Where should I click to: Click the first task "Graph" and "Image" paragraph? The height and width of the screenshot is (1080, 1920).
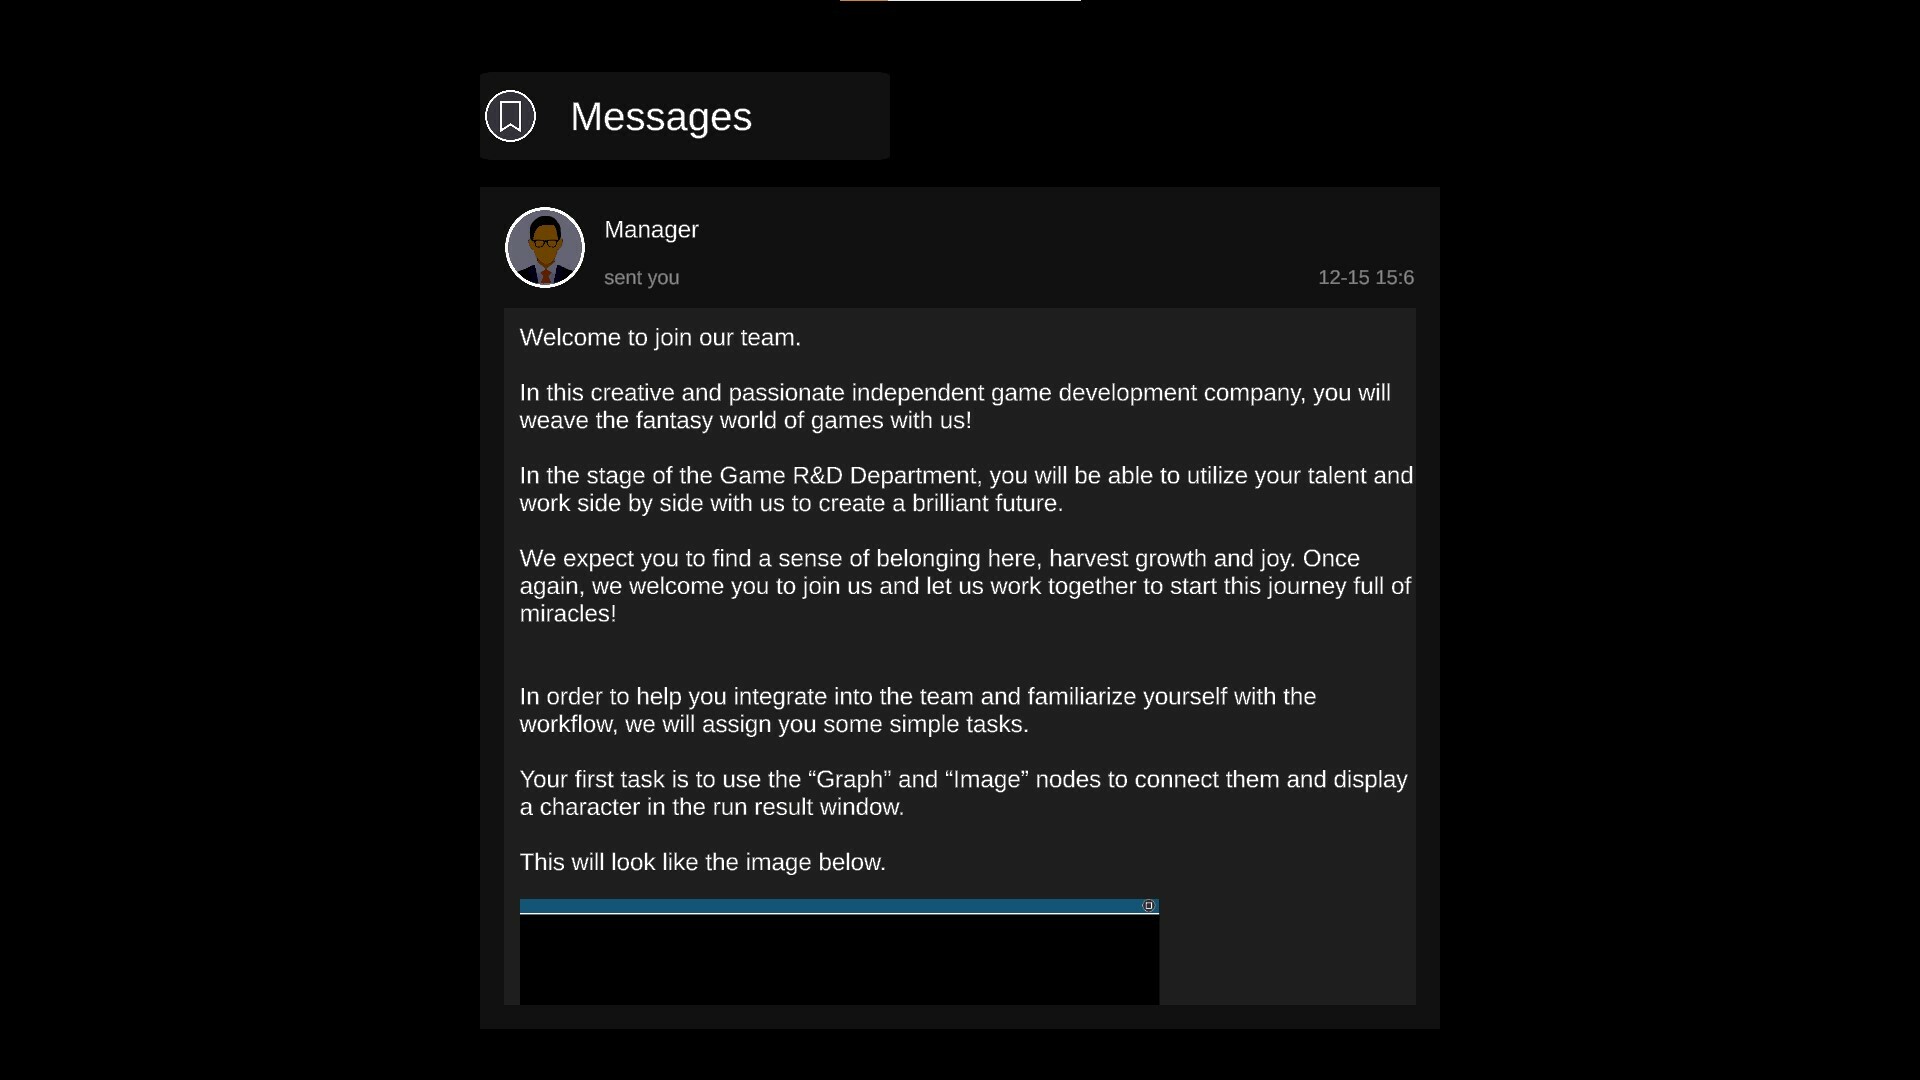point(964,794)
